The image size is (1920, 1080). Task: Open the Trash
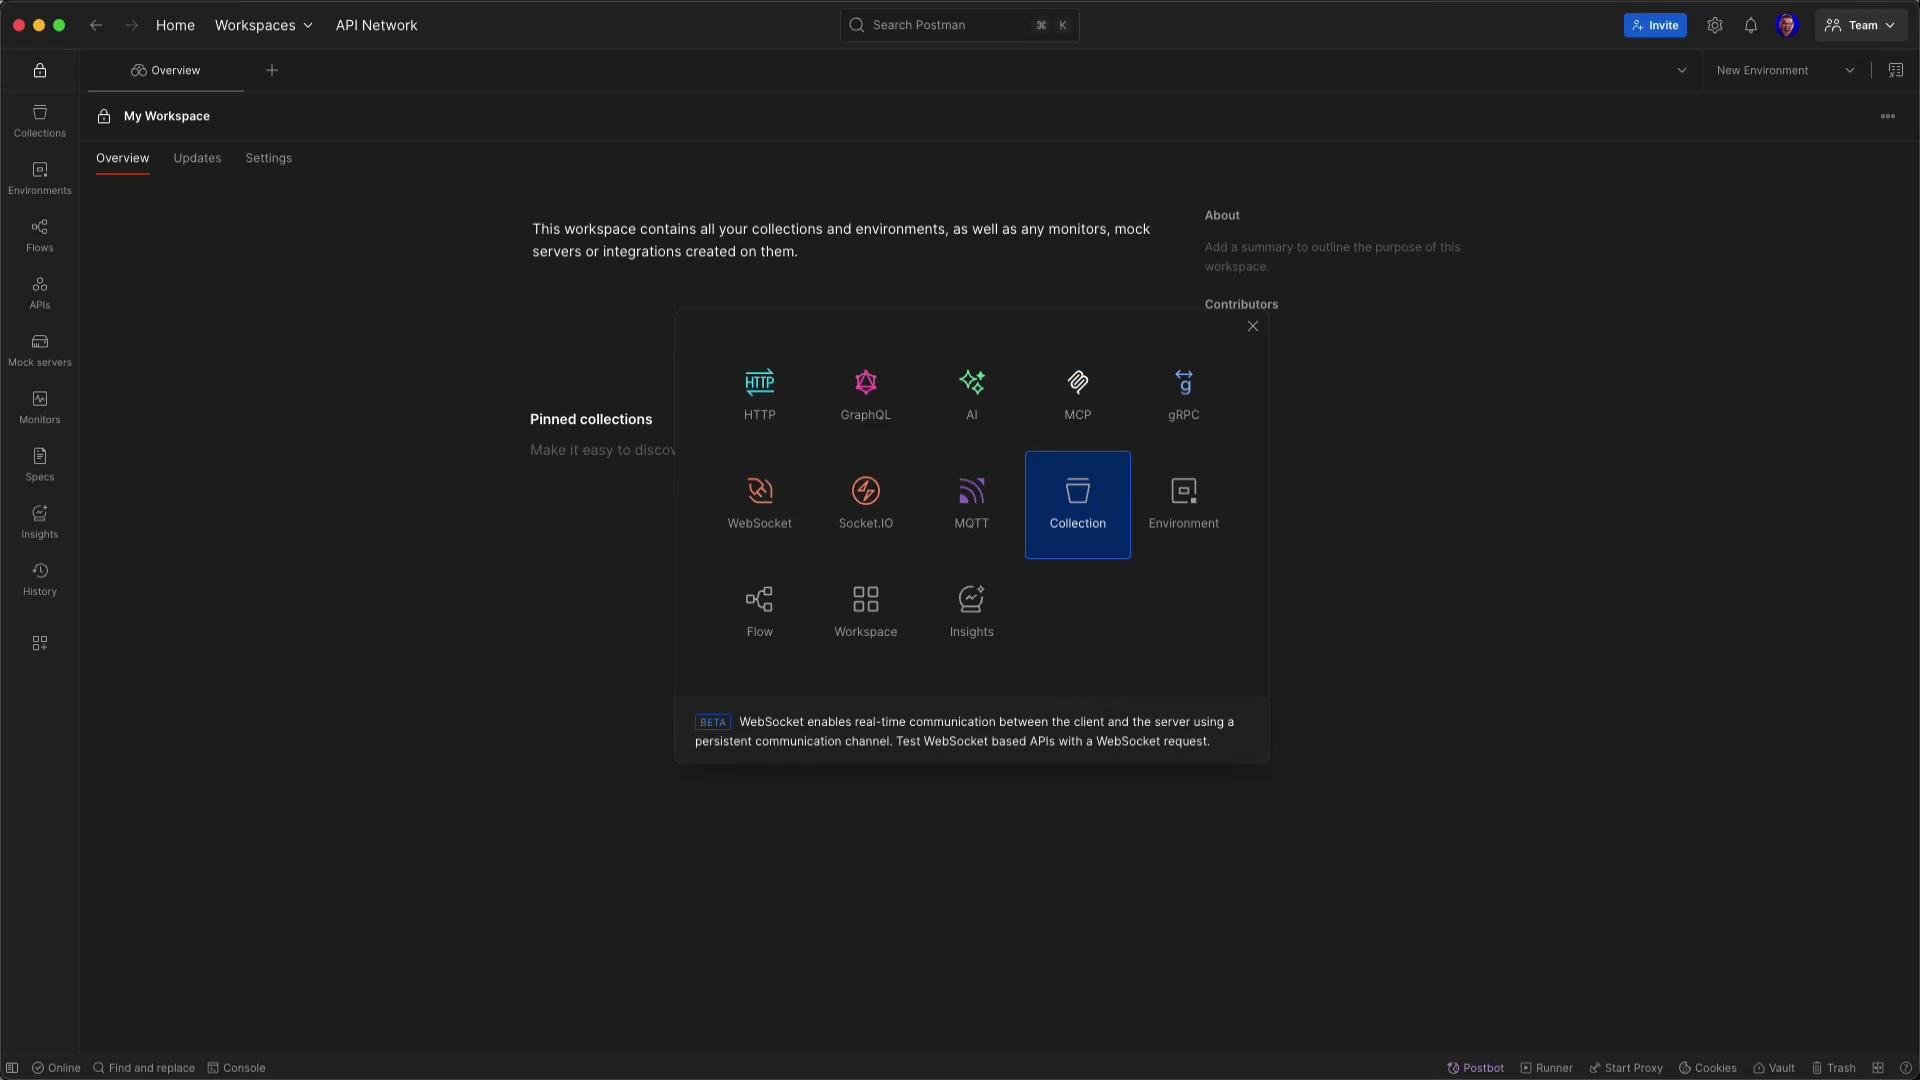pos(1833,1067)
